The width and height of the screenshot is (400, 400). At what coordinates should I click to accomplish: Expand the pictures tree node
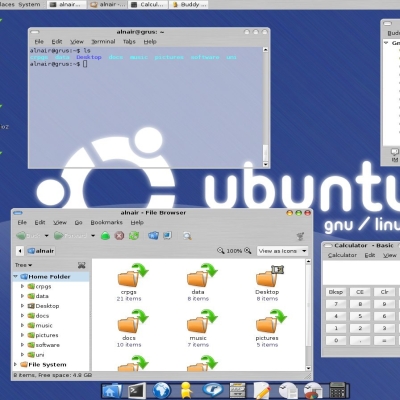[22, 335]
